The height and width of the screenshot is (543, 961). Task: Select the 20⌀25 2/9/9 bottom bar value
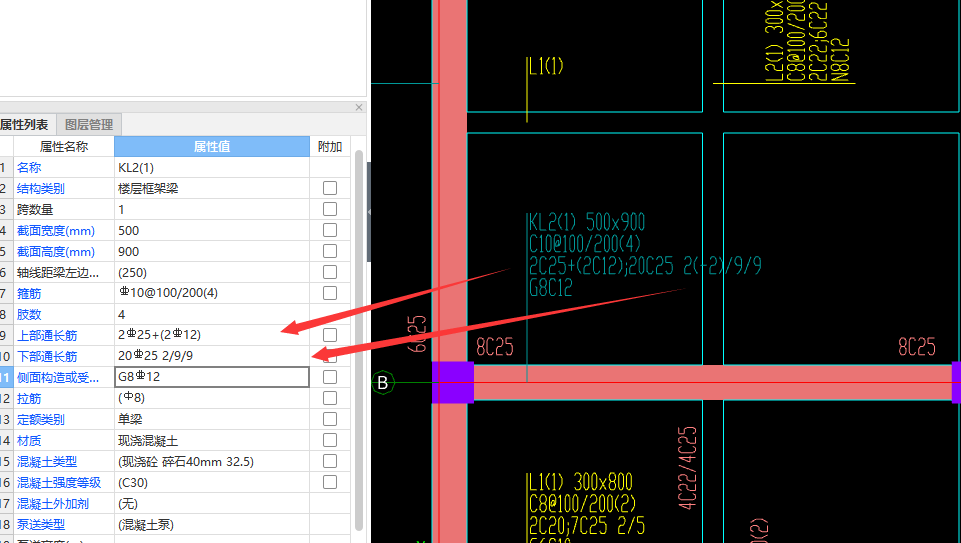pos(212,356)
